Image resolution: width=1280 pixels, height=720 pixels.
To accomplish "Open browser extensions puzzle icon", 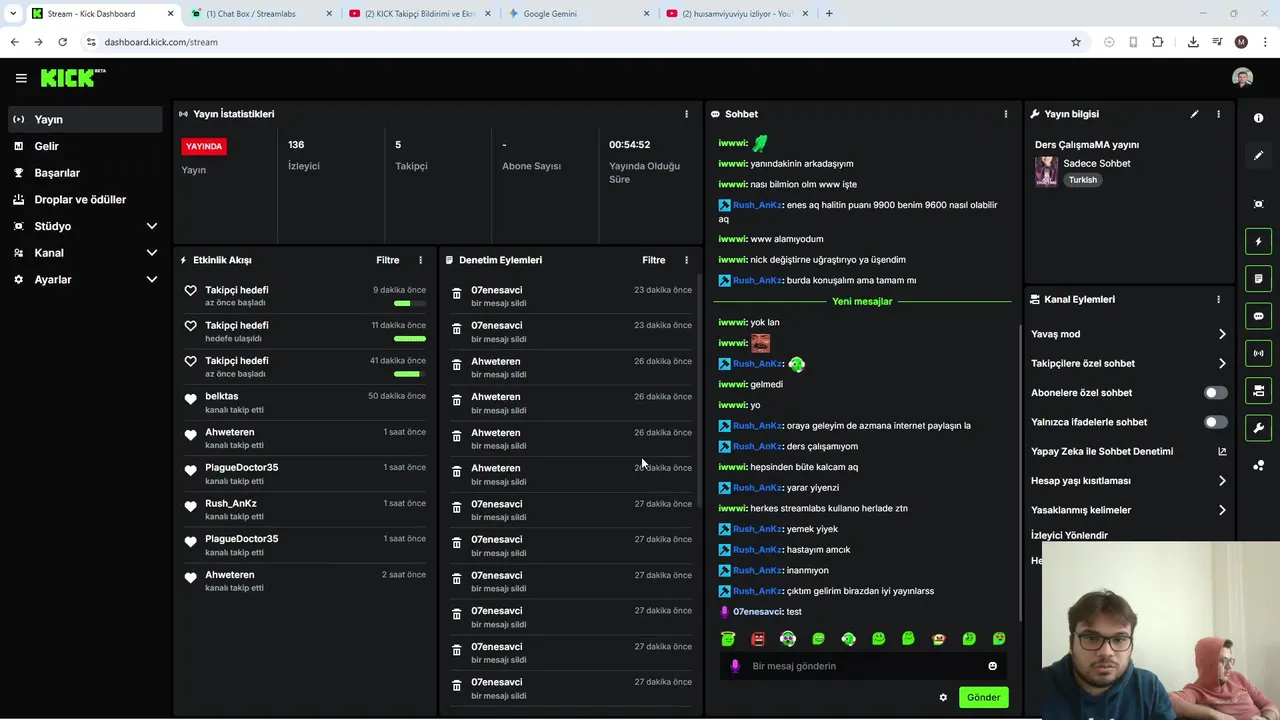I will coord(1158,42).
